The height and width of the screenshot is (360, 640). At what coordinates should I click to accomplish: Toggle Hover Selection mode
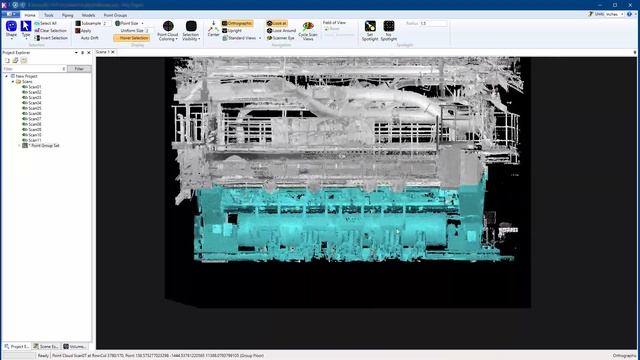[x=131, y=38]
